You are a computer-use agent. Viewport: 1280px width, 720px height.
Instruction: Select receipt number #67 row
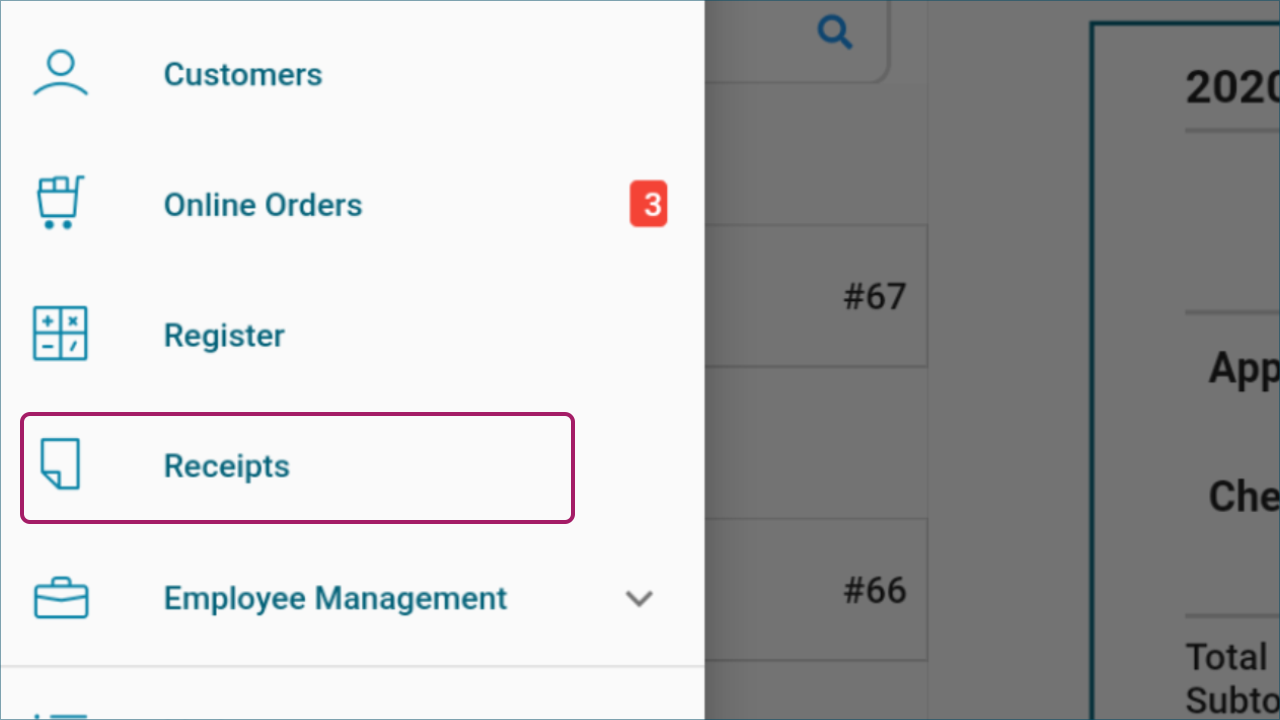pos(816,296)
